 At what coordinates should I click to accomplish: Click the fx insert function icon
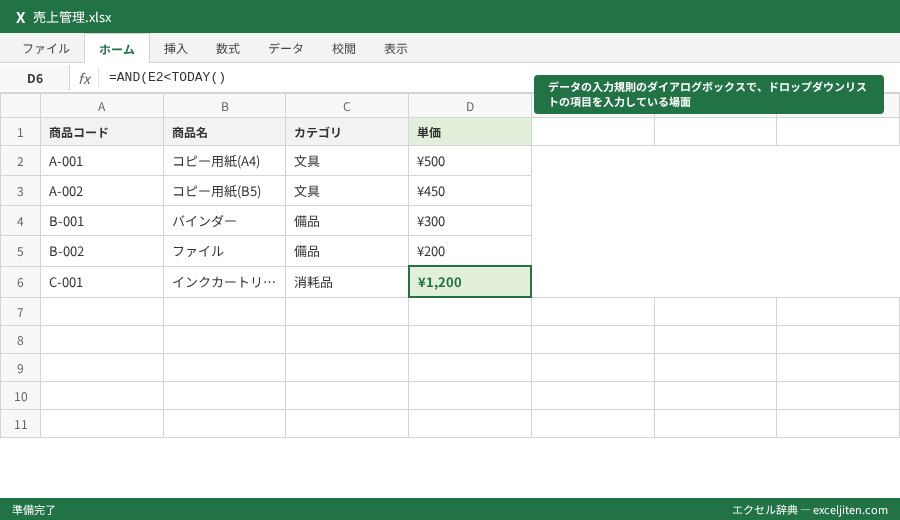84,78
